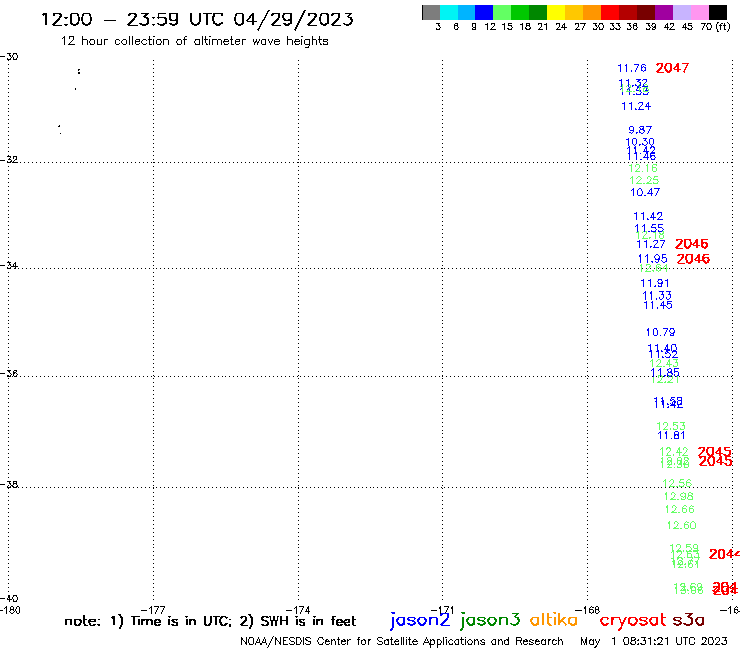Screen dimensions: 740x650
Task: Pick the purple swatch in the color scale
Action: tap(664, 12)
